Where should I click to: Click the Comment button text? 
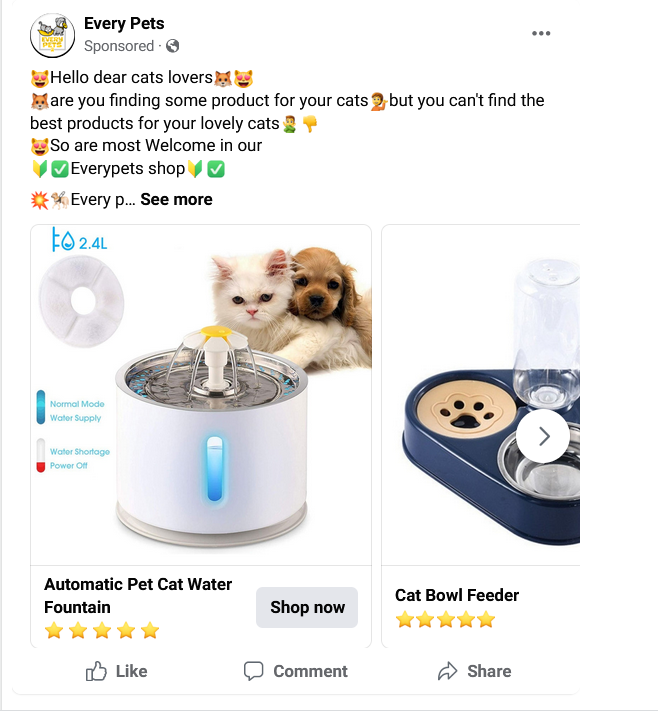coord(311,671)
